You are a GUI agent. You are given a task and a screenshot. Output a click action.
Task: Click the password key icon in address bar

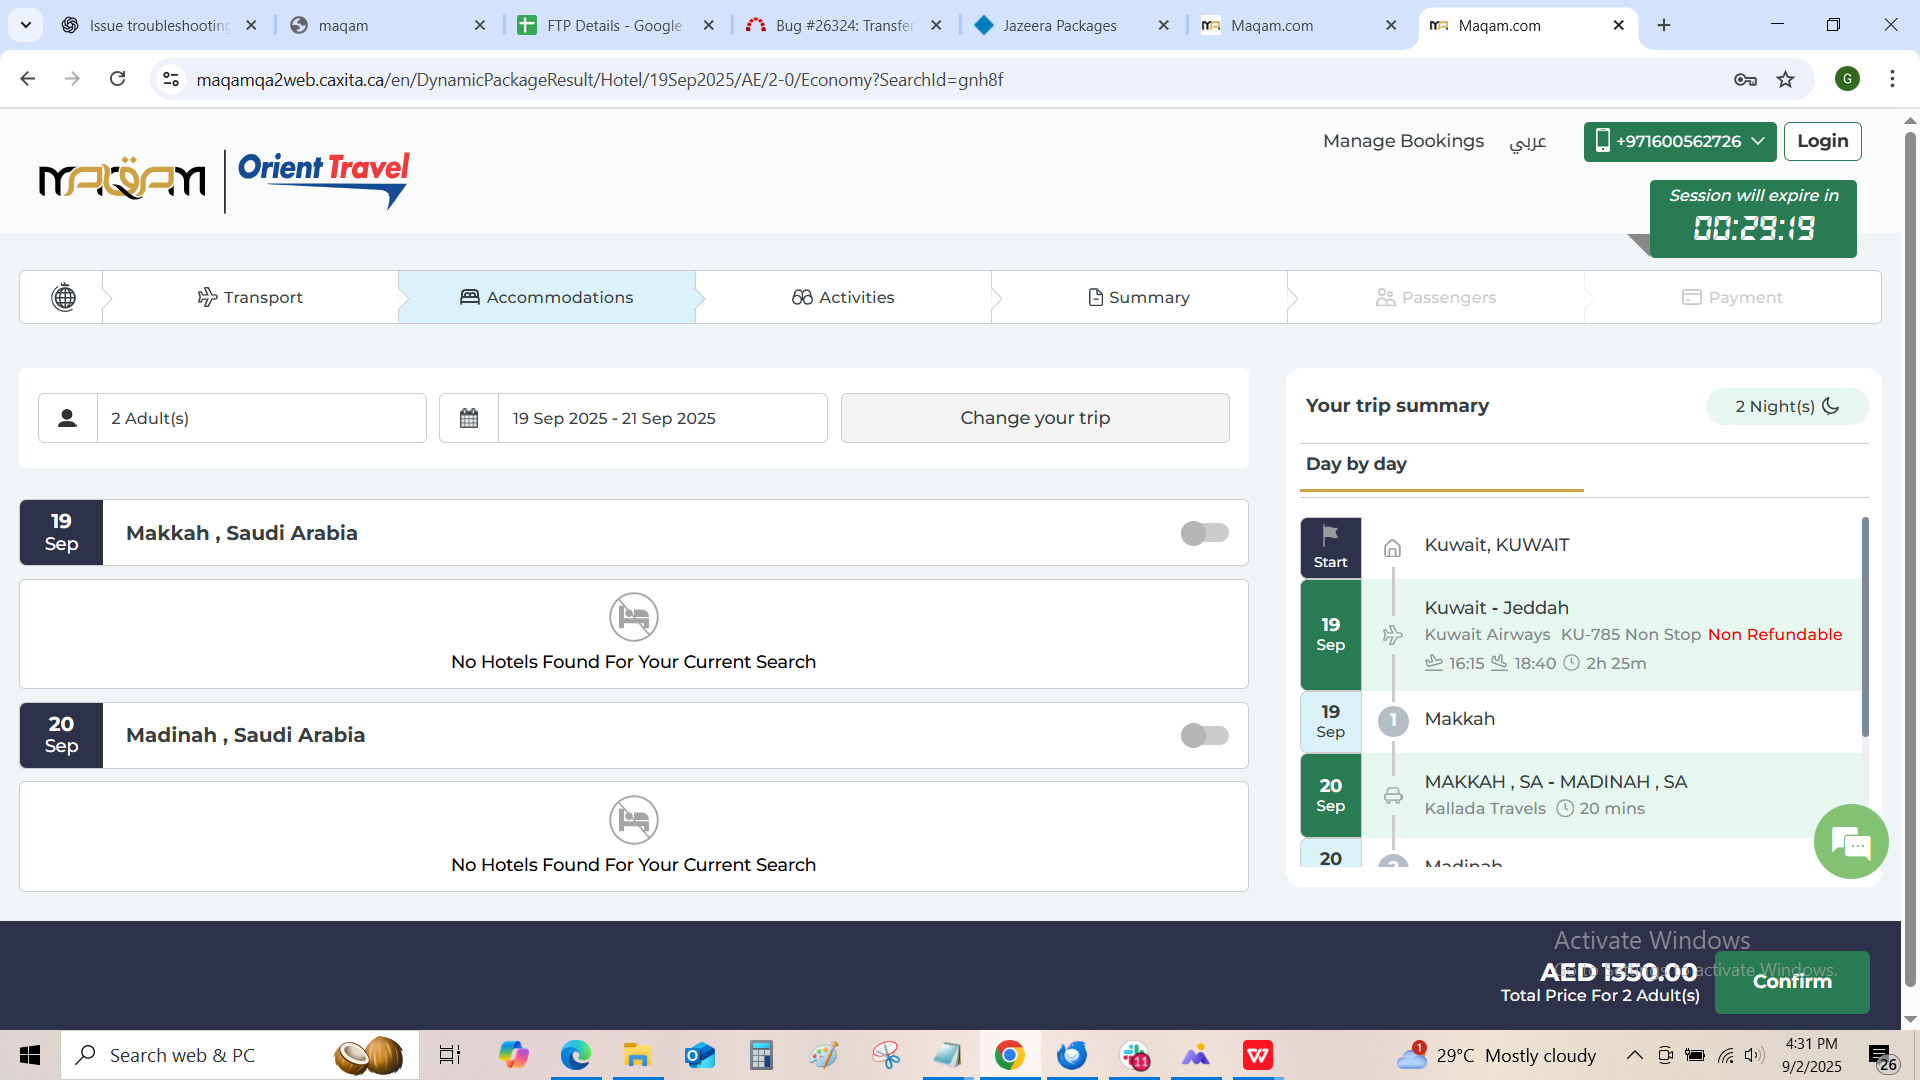point(1745,80)
